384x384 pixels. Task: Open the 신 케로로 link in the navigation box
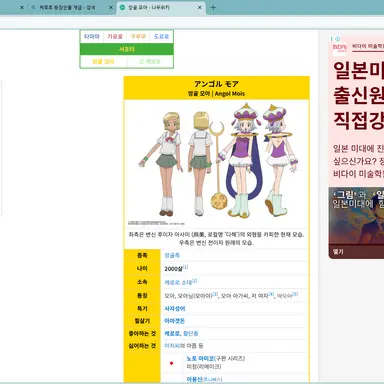tap(150, 61)
